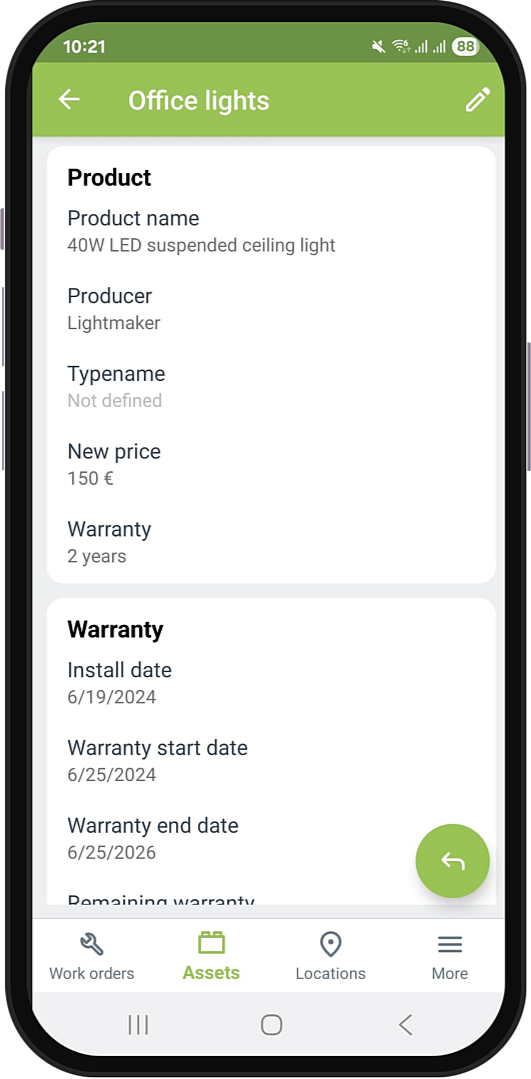
Task: Tap Warranty start date value
Action: pyautogui.click(x=111, y=775)
